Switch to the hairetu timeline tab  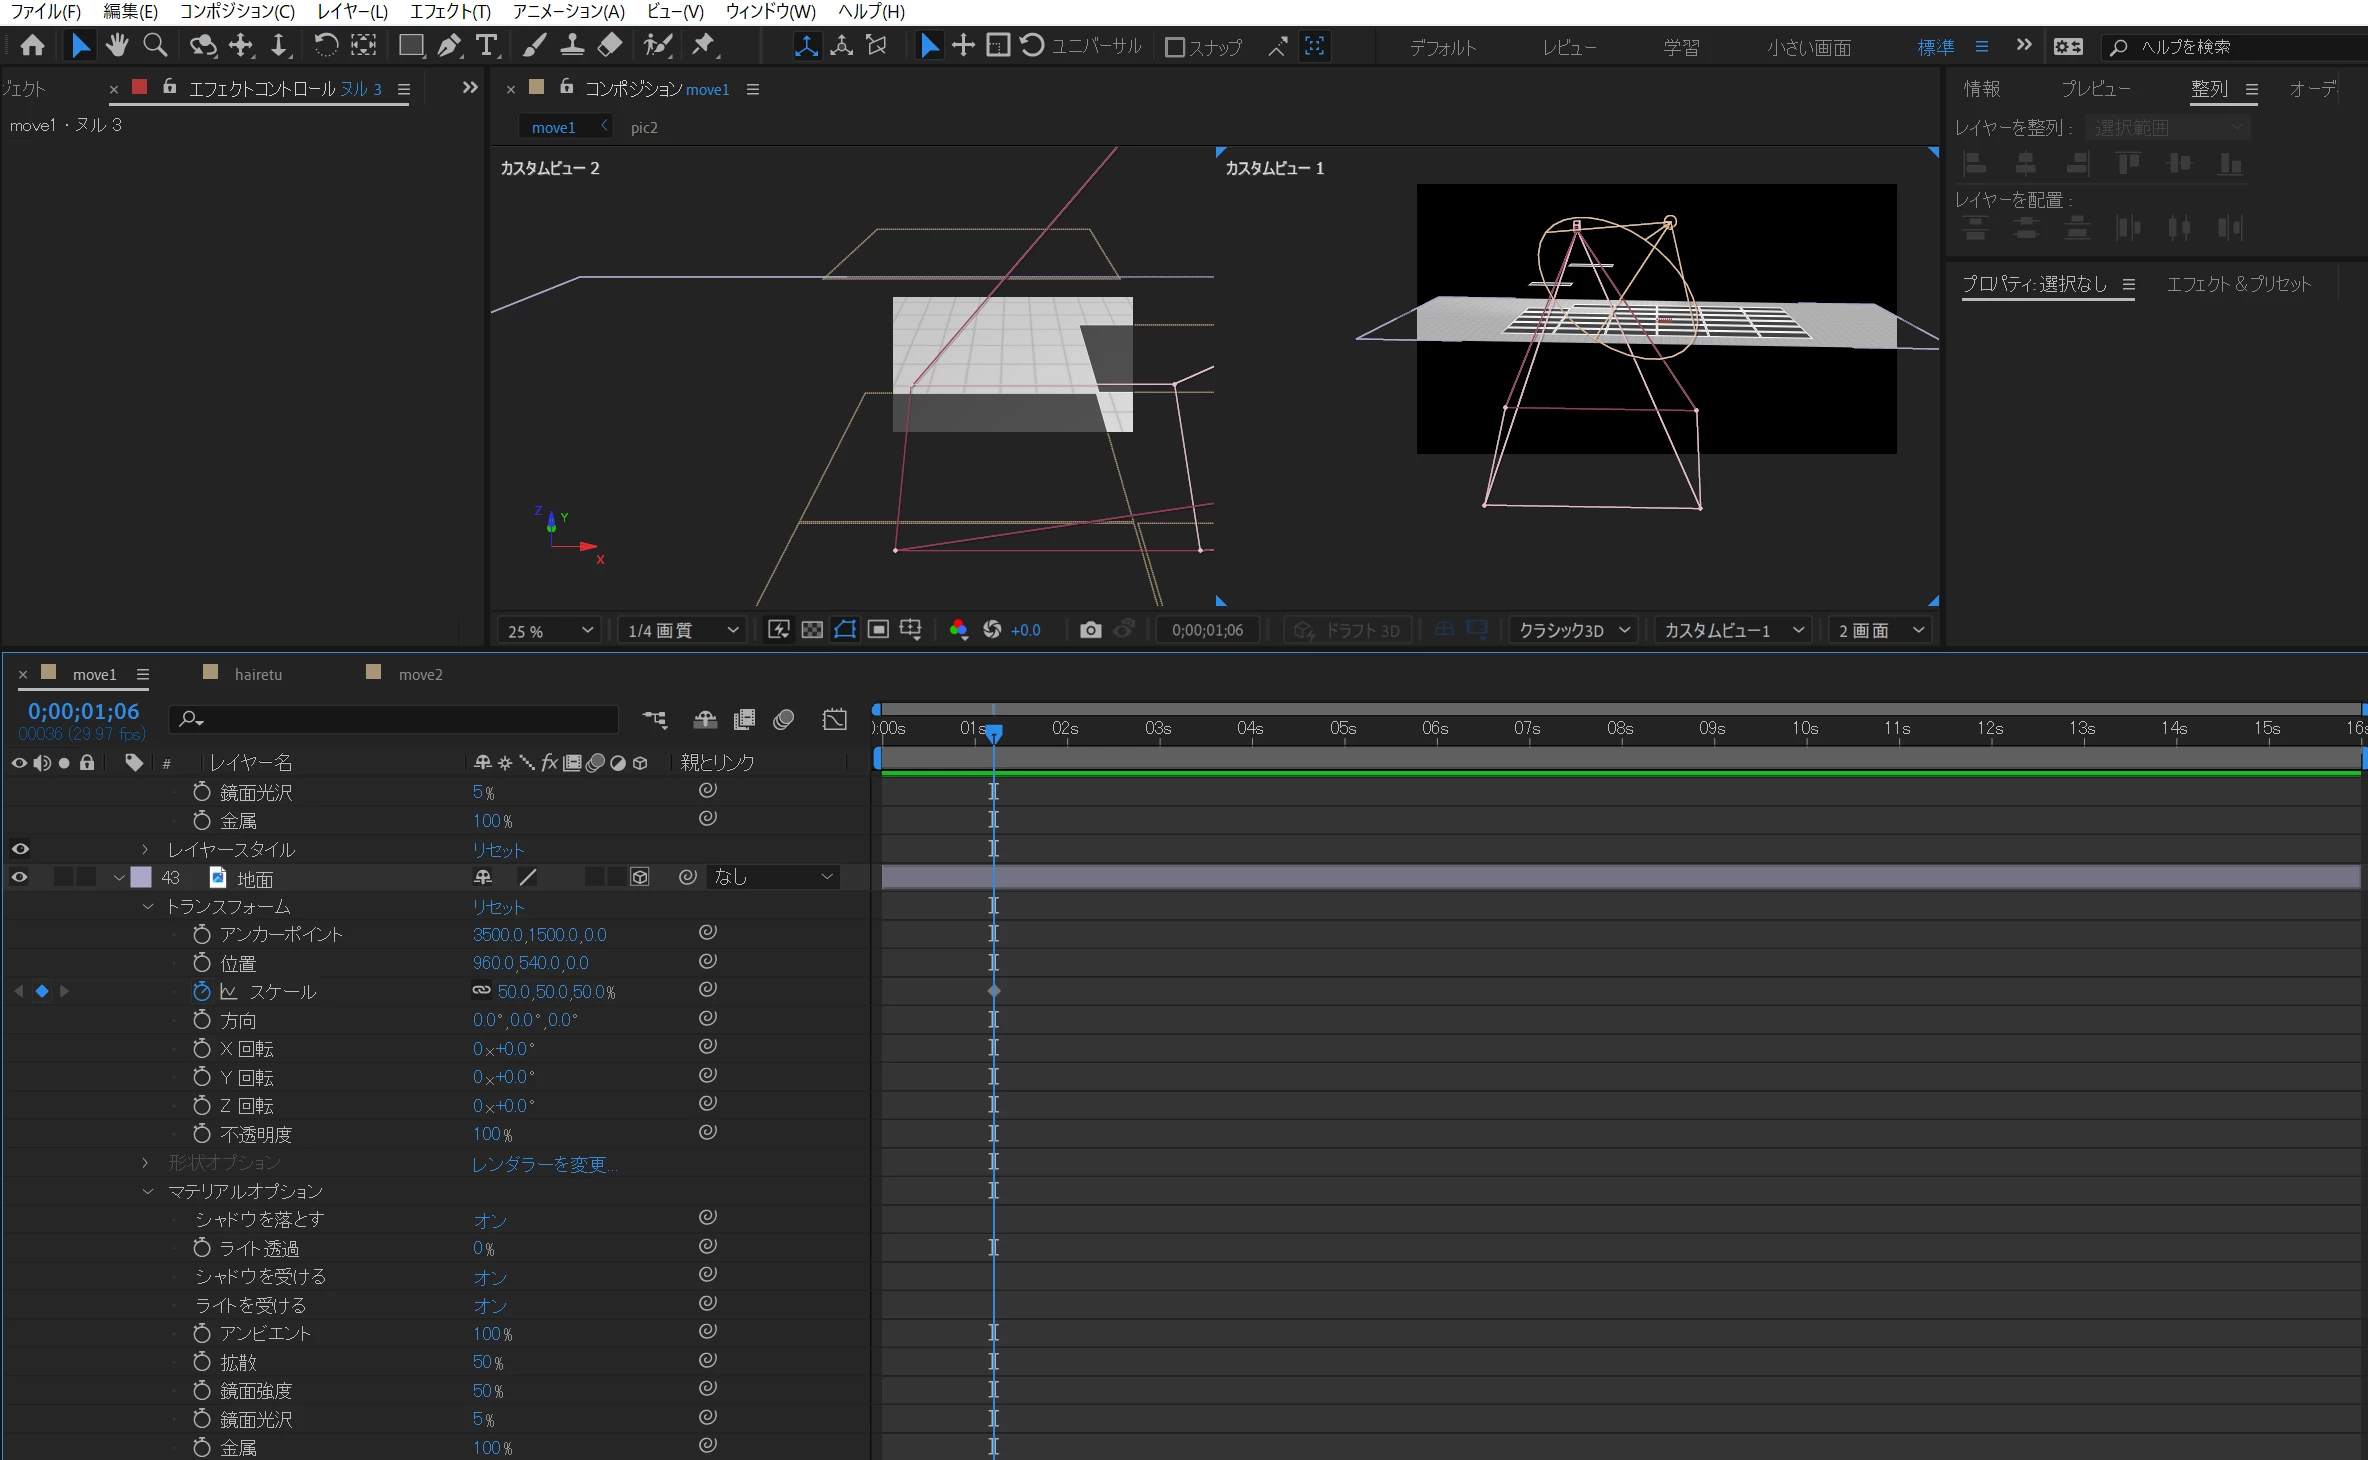tap(258, 674)
